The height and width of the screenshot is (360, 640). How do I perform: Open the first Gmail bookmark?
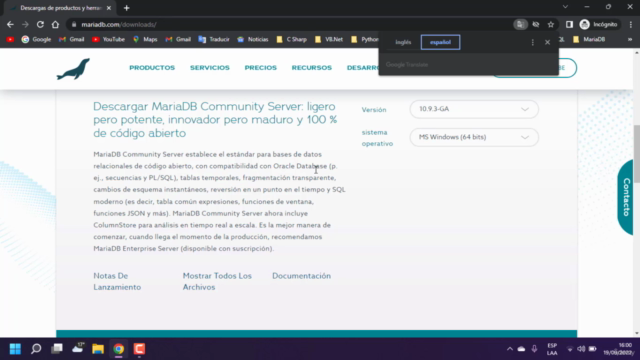[x=71, y=39]
